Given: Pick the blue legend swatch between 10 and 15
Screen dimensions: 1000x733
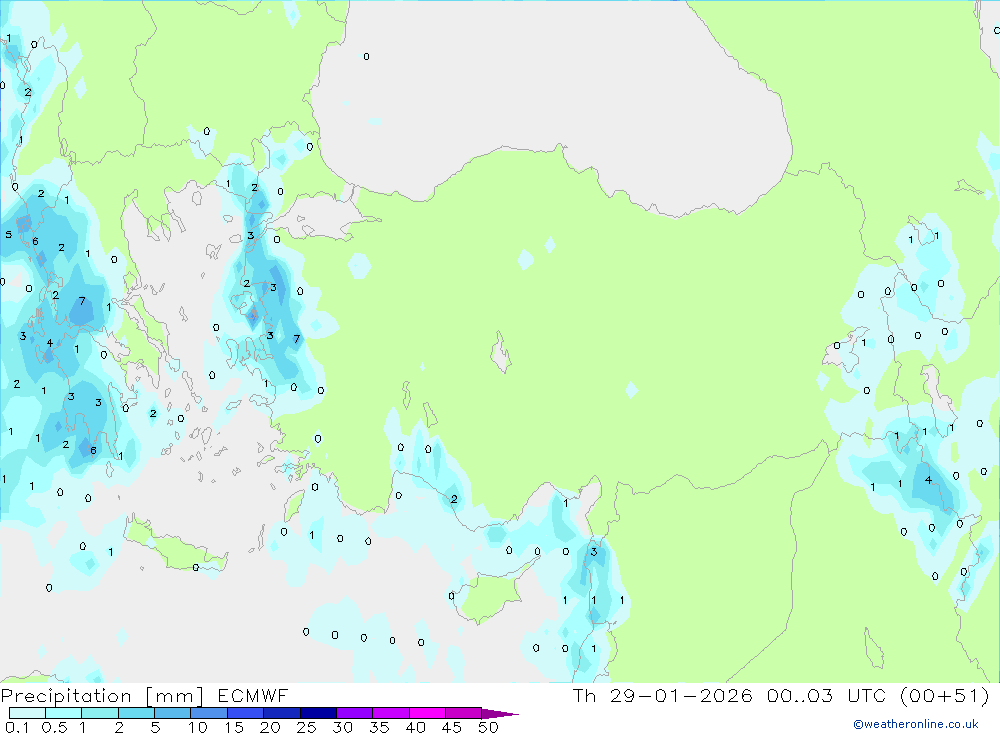Looking at the screenshot, I should tap(209, 713).
